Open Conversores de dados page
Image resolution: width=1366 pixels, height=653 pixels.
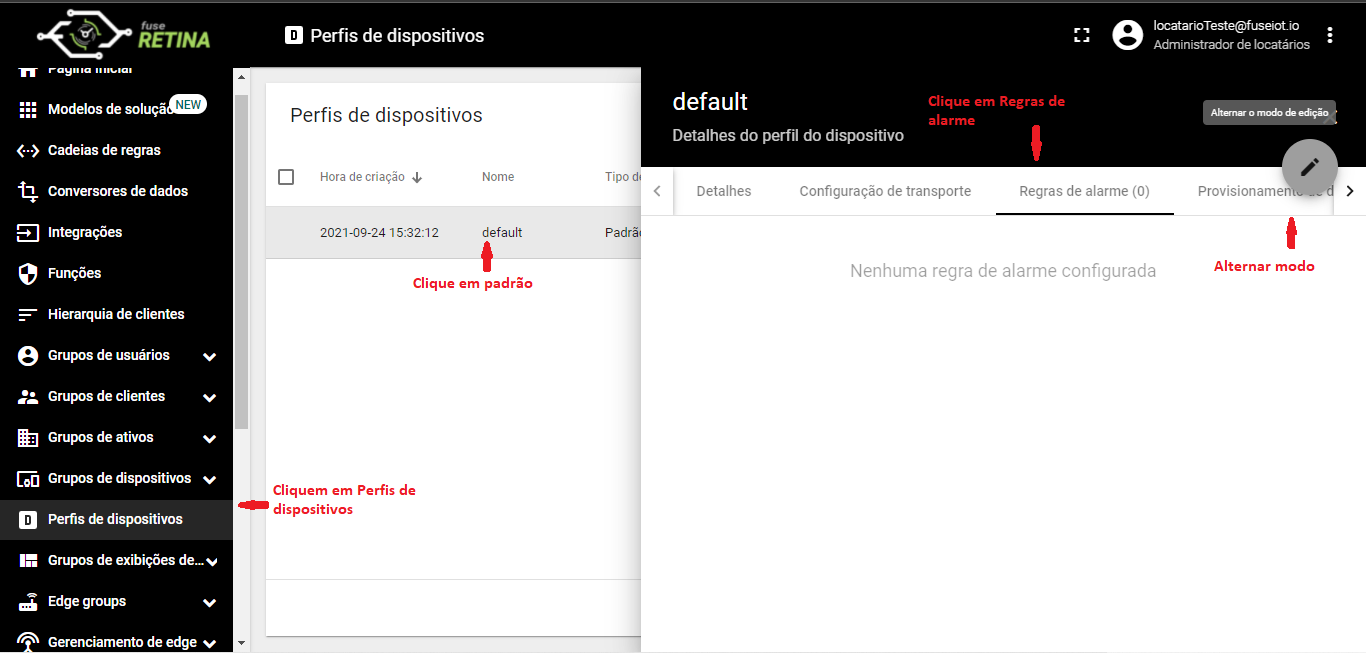coord(116,191)
